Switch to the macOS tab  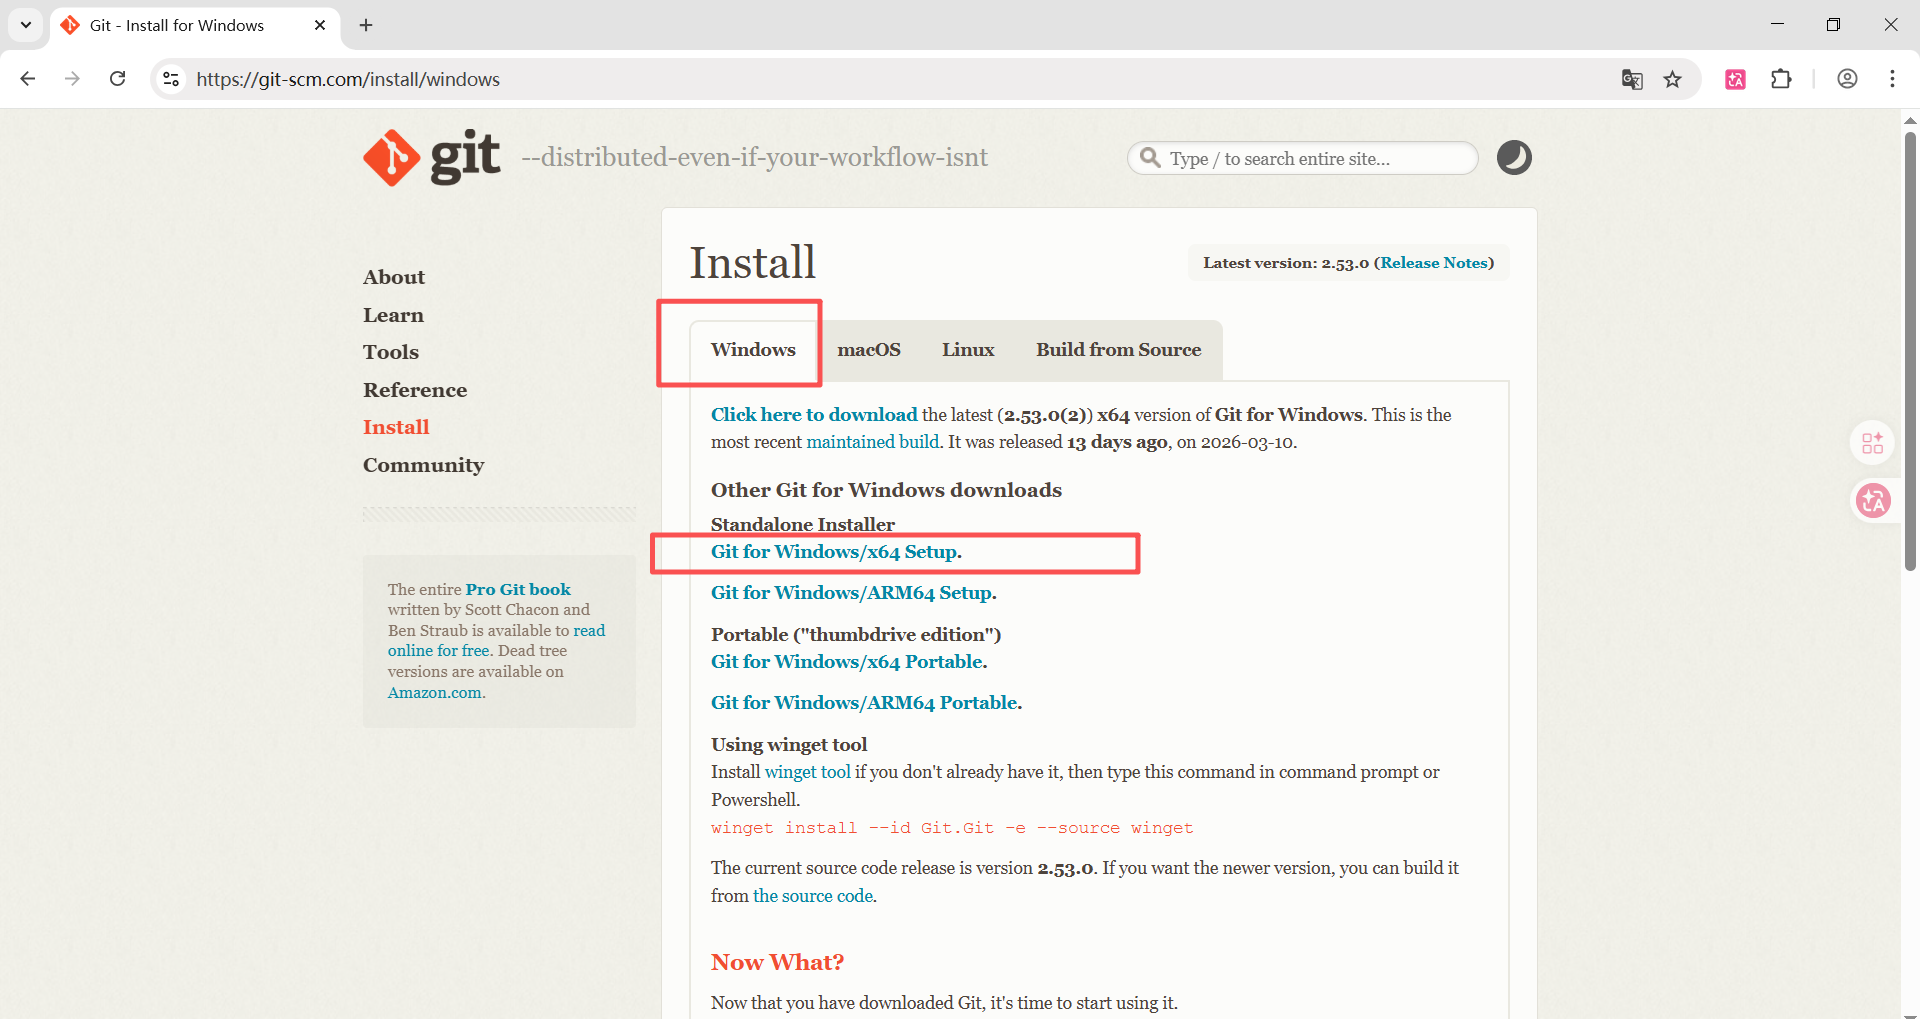pyautogui.click(x=868, y=350)
